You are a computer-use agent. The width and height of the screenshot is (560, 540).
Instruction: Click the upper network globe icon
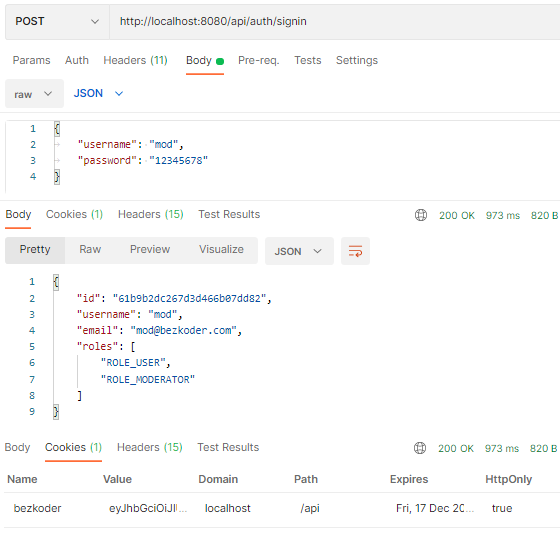[x=421, y=215]
